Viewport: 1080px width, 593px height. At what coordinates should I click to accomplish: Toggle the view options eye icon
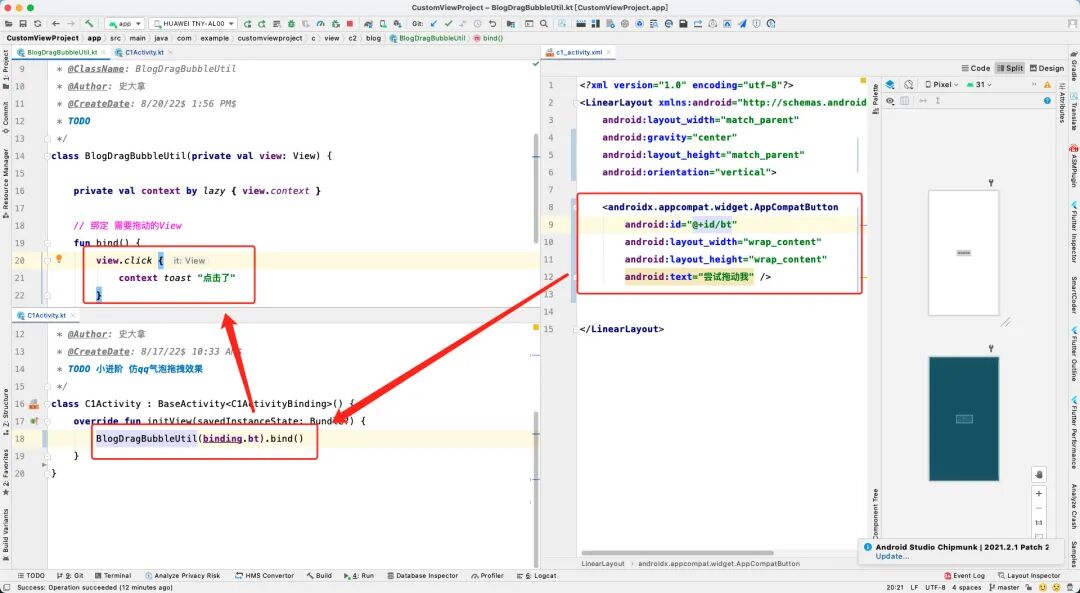coord(890,101)
